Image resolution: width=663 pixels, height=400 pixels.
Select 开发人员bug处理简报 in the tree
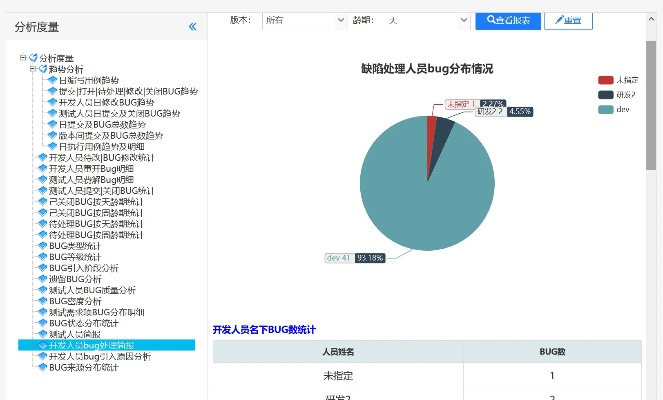click(98, 345)
